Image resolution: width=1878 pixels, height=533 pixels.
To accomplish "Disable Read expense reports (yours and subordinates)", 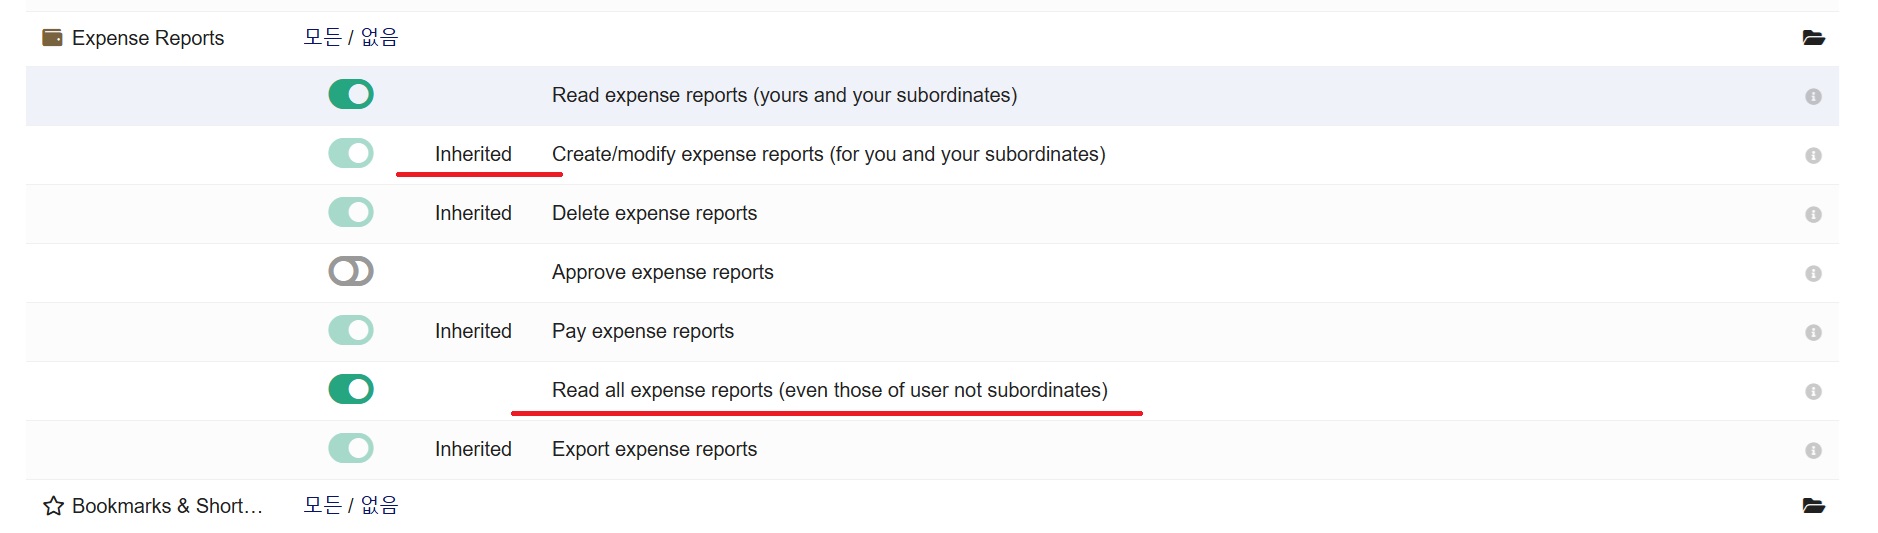I will pos(351,94).
